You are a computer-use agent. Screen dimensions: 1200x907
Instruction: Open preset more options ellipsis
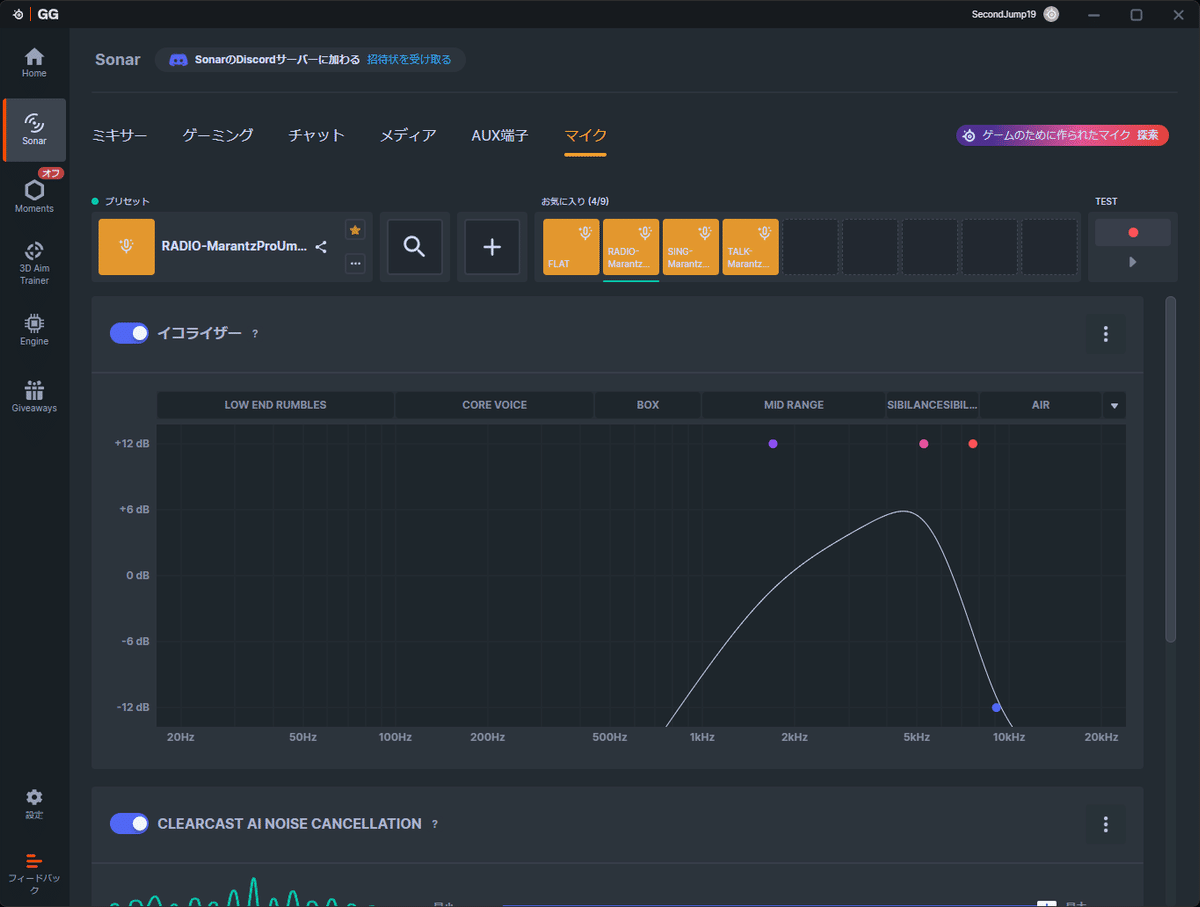355,264
